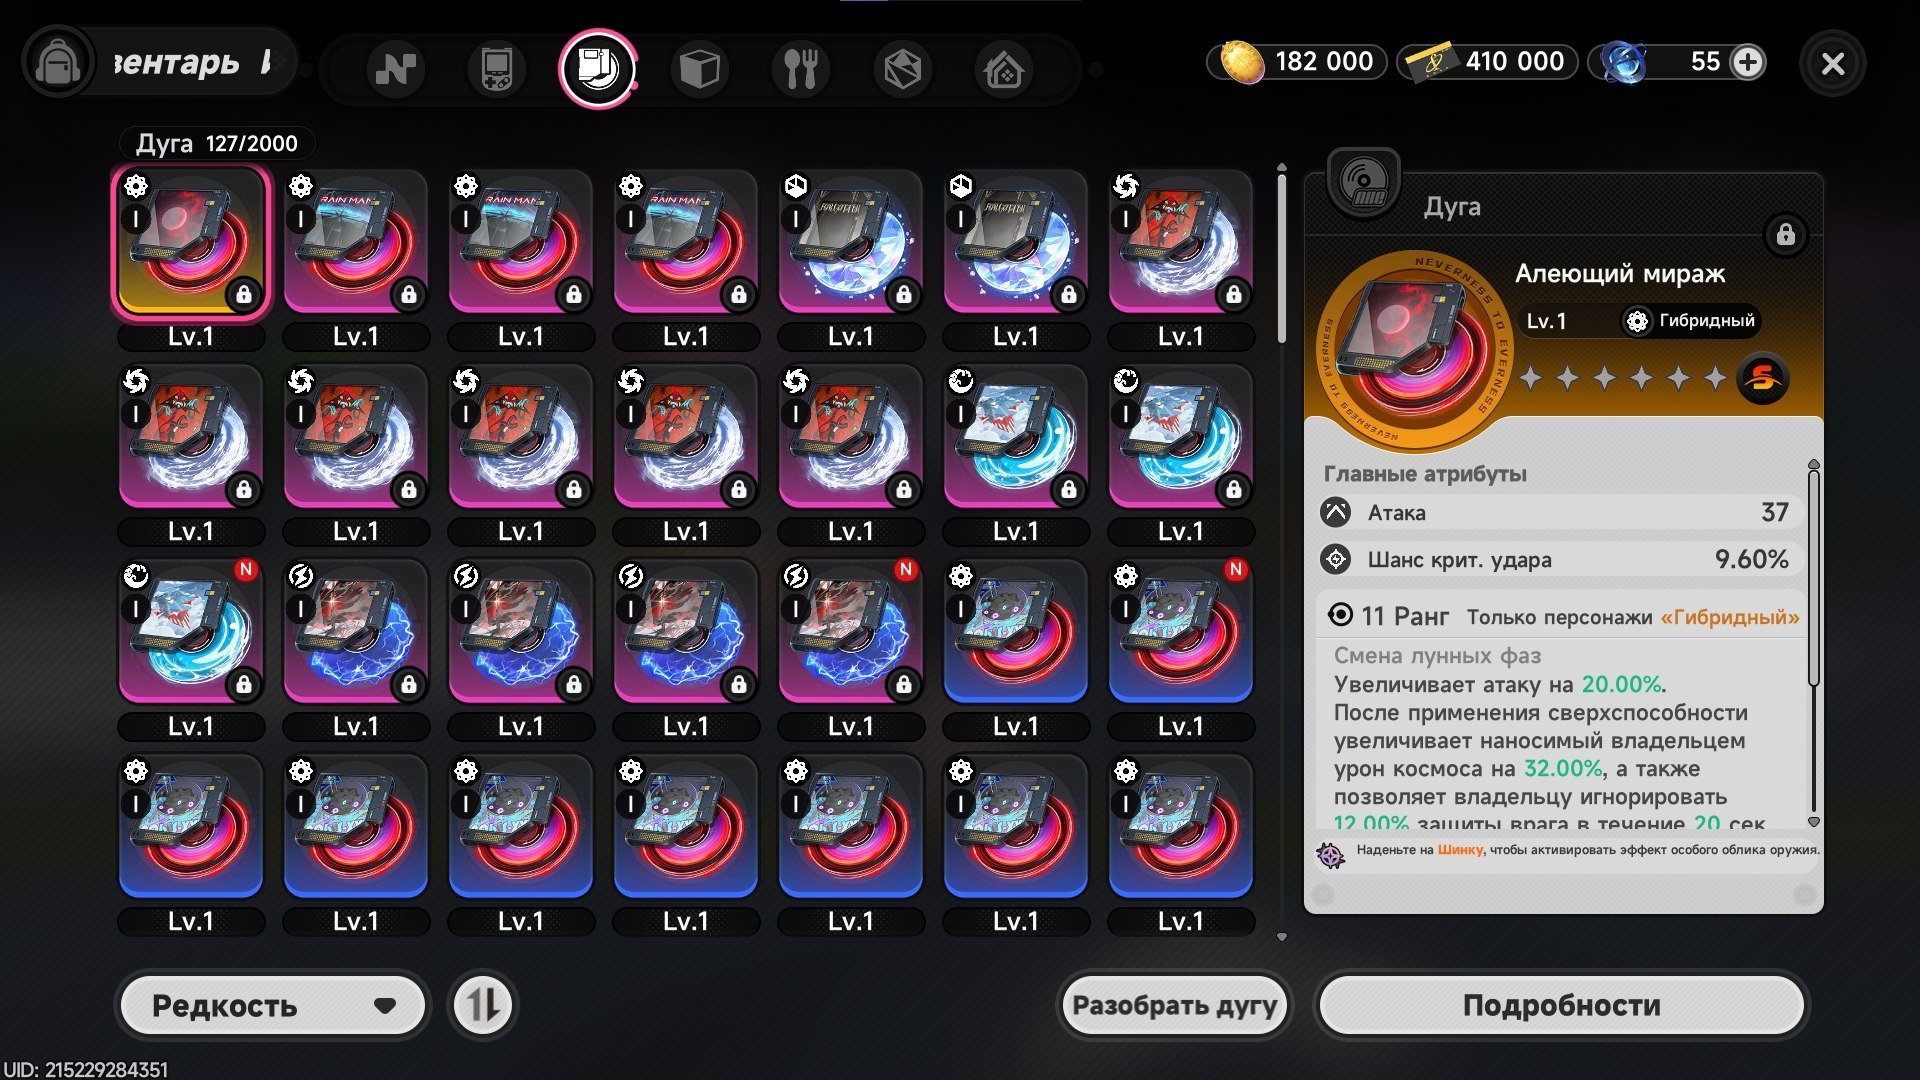Image resolution: width=1920 pixels, height=1080 pixels.
Task: Select the highlighted arc disc tab
Action: click(598, 68)
